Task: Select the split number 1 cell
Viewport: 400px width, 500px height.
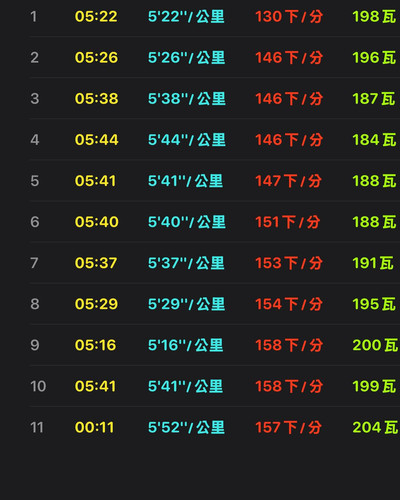Action: pos(34,16)
